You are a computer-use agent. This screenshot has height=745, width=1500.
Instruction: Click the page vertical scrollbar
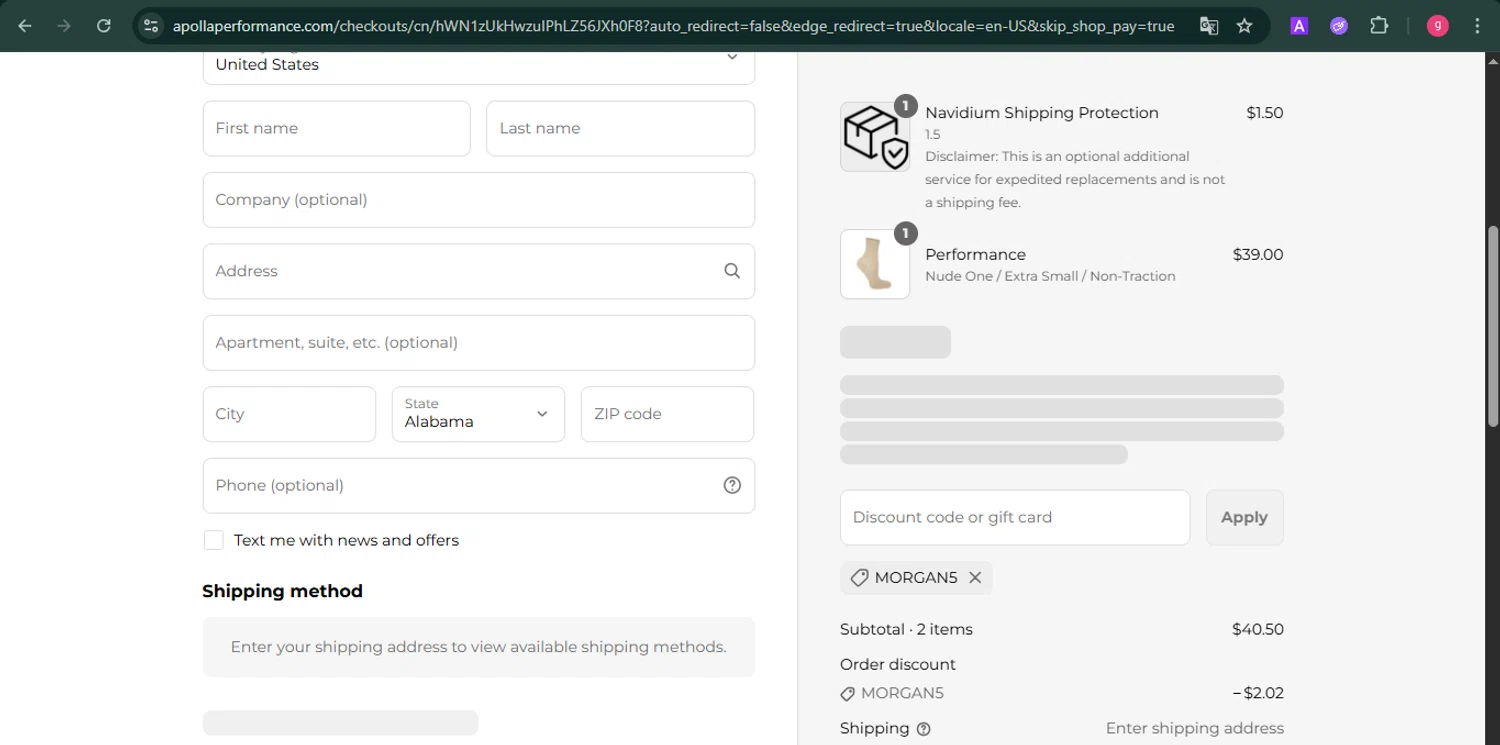click(x=1493, y=326)
